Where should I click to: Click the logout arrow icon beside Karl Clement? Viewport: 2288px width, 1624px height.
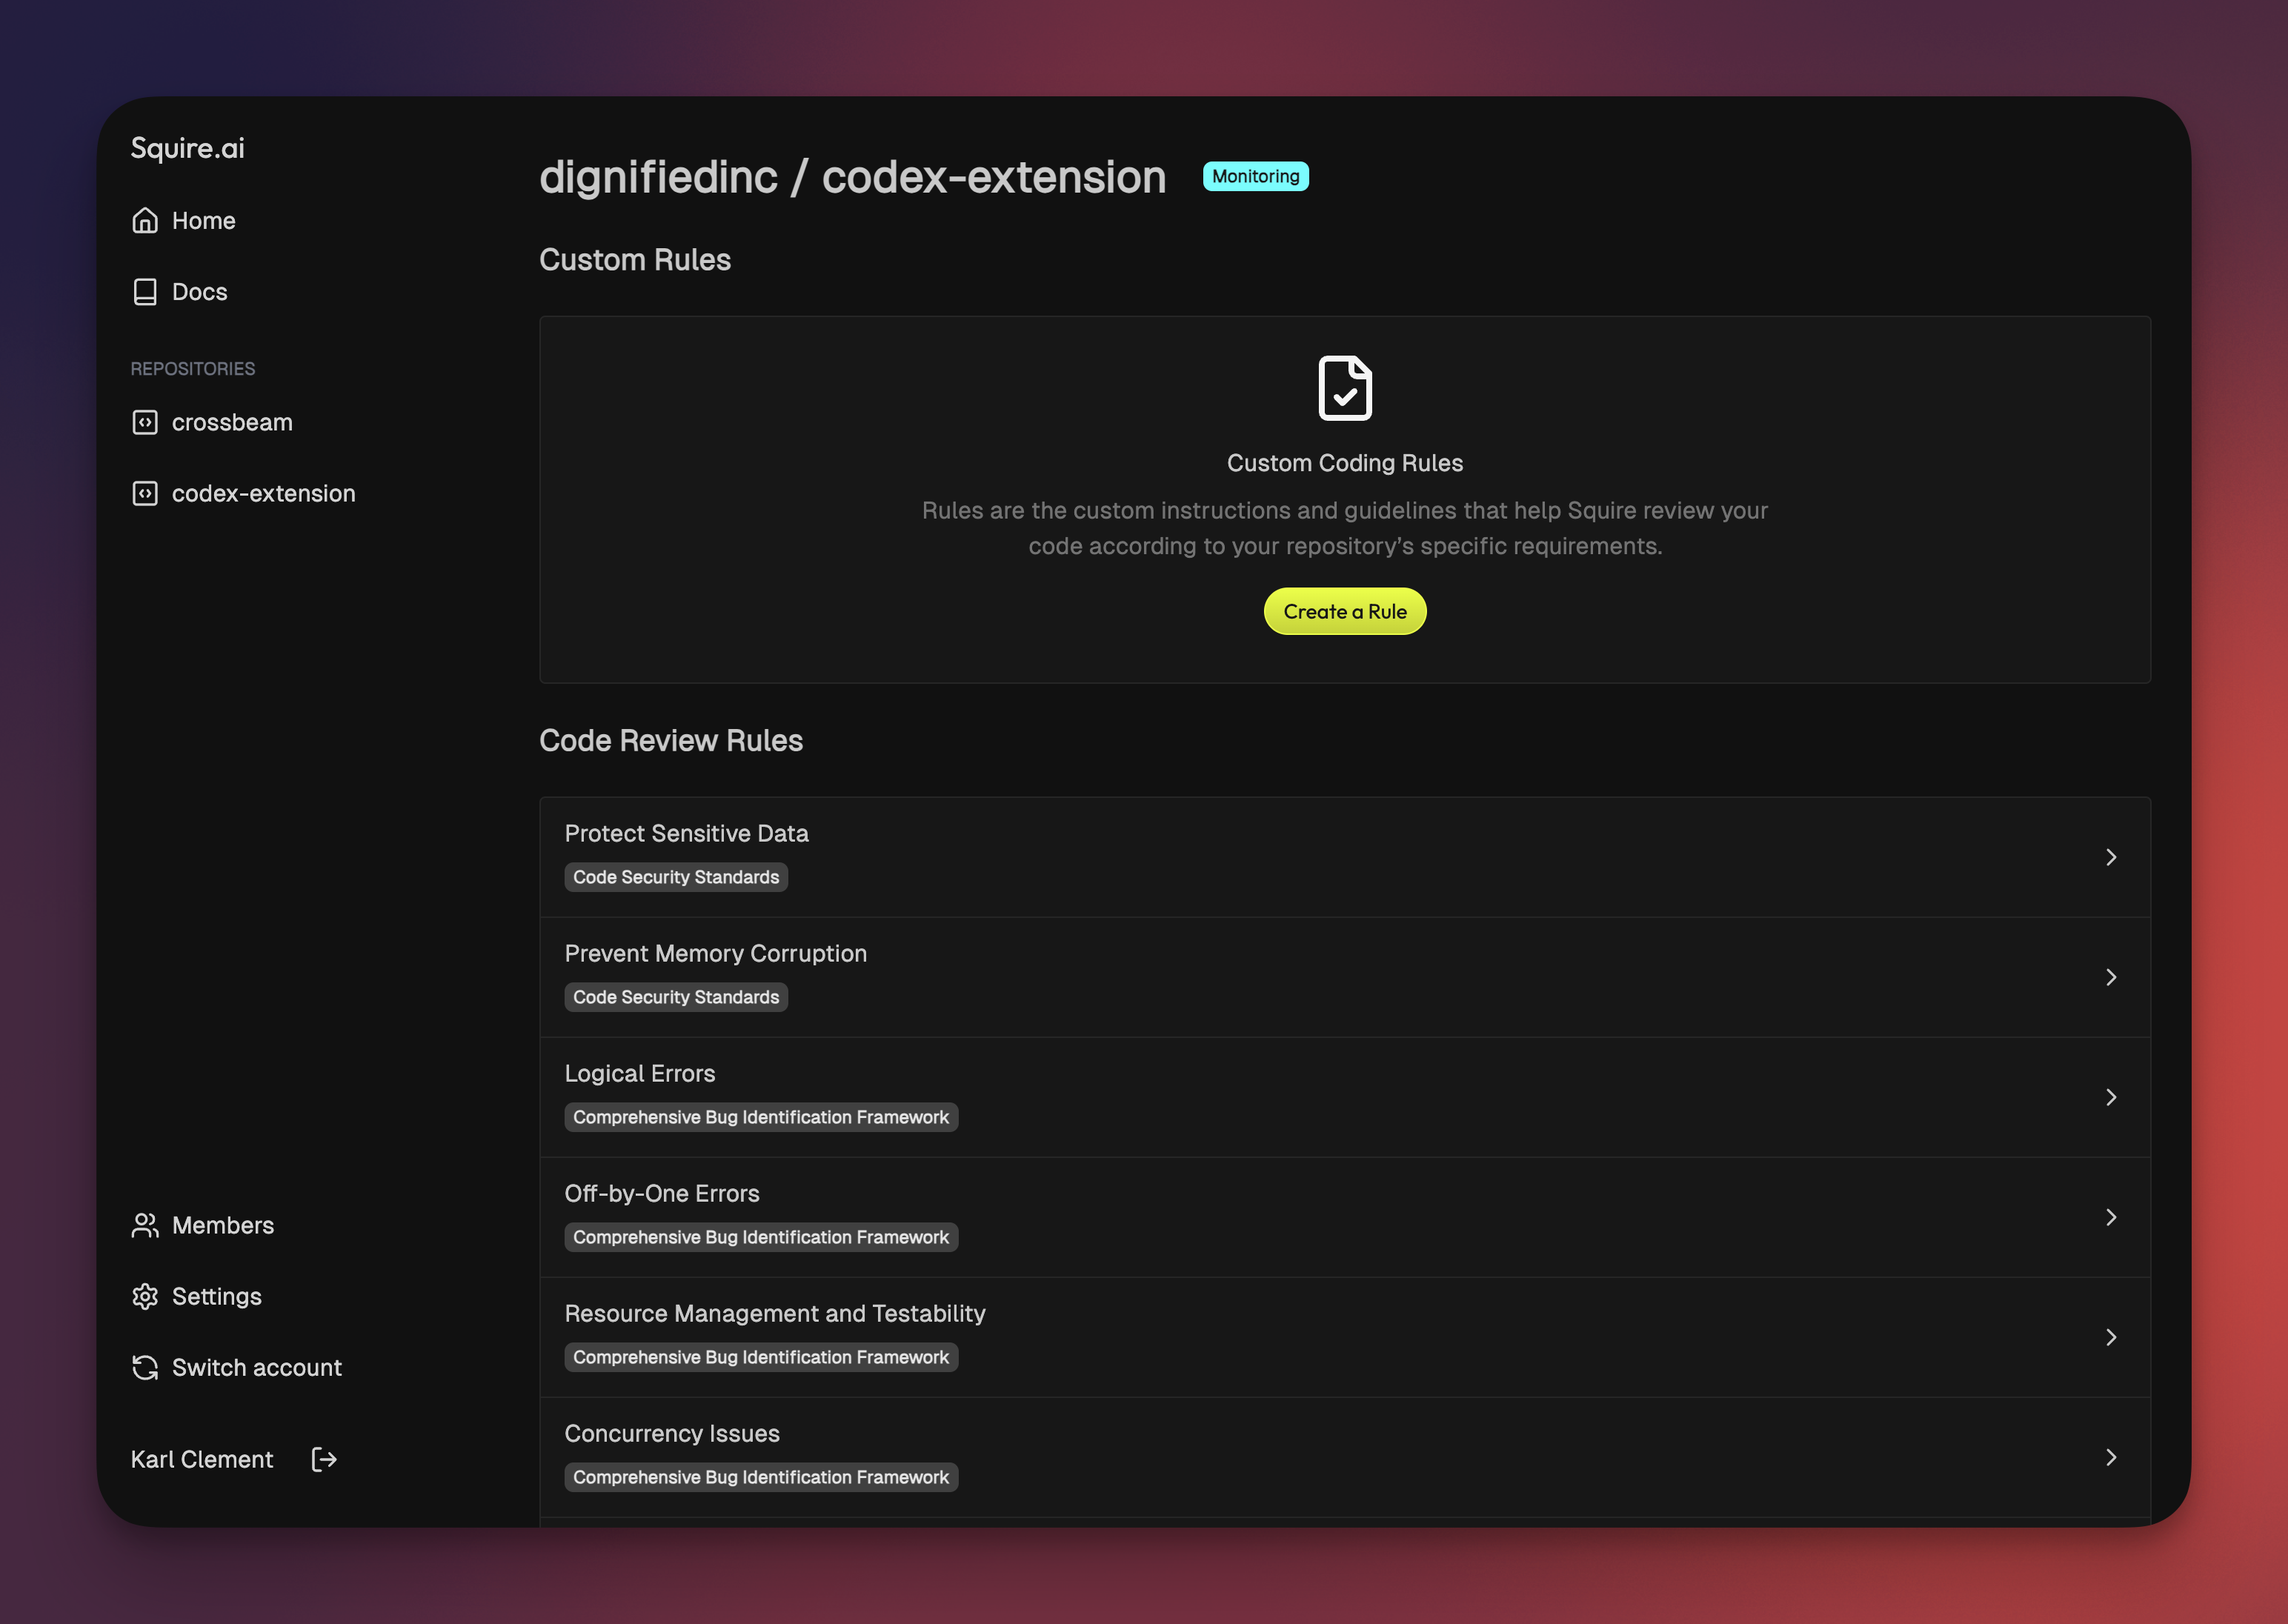click(324, 1459)
